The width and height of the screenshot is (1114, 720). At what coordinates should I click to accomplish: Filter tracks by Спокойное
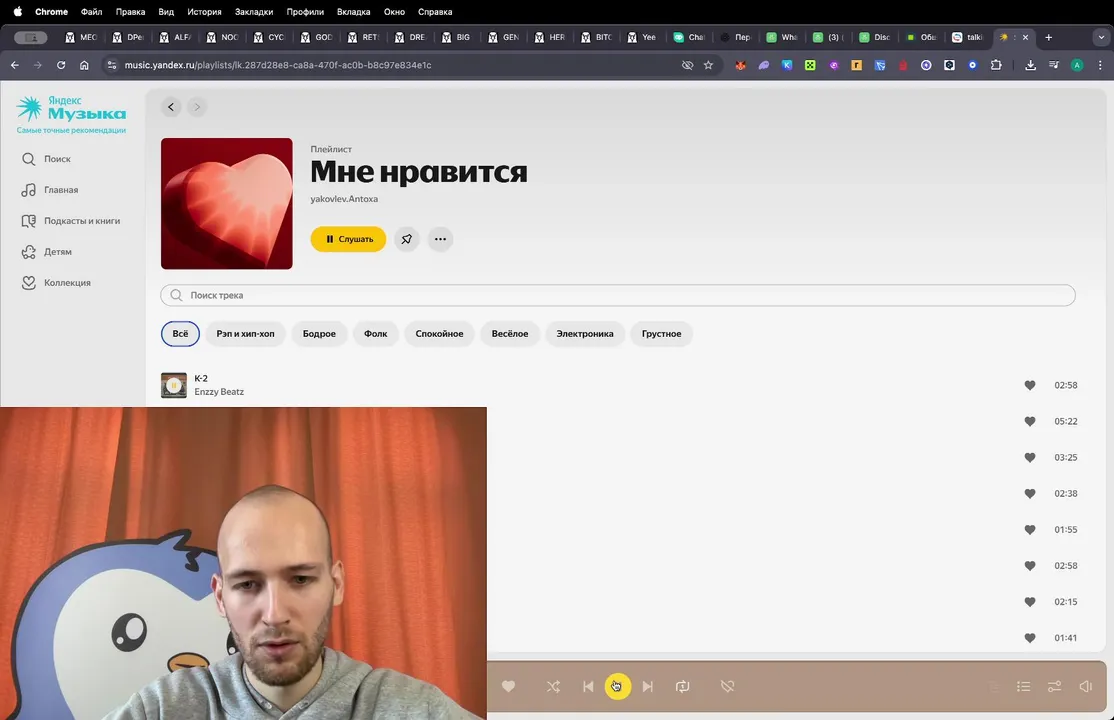pyautogui.click(x=439, y=333)
